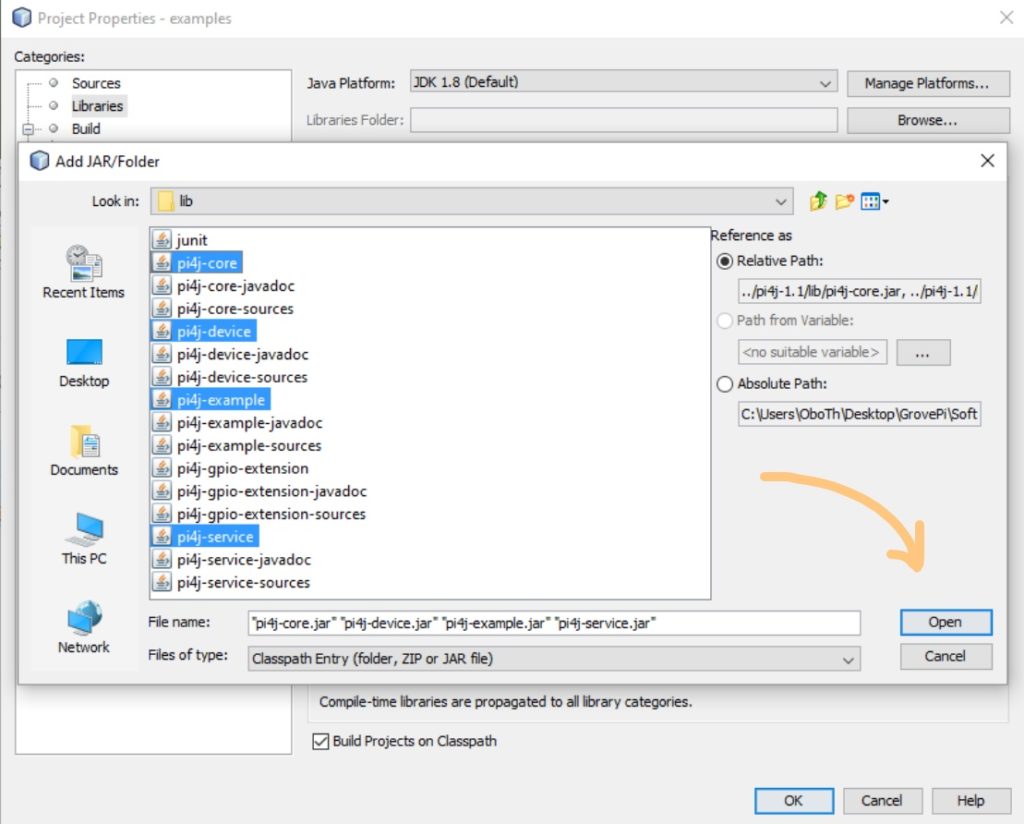The image size is (1024, 824).
Task: Select pi4j-device-sources file name
Action: point(242,377)
